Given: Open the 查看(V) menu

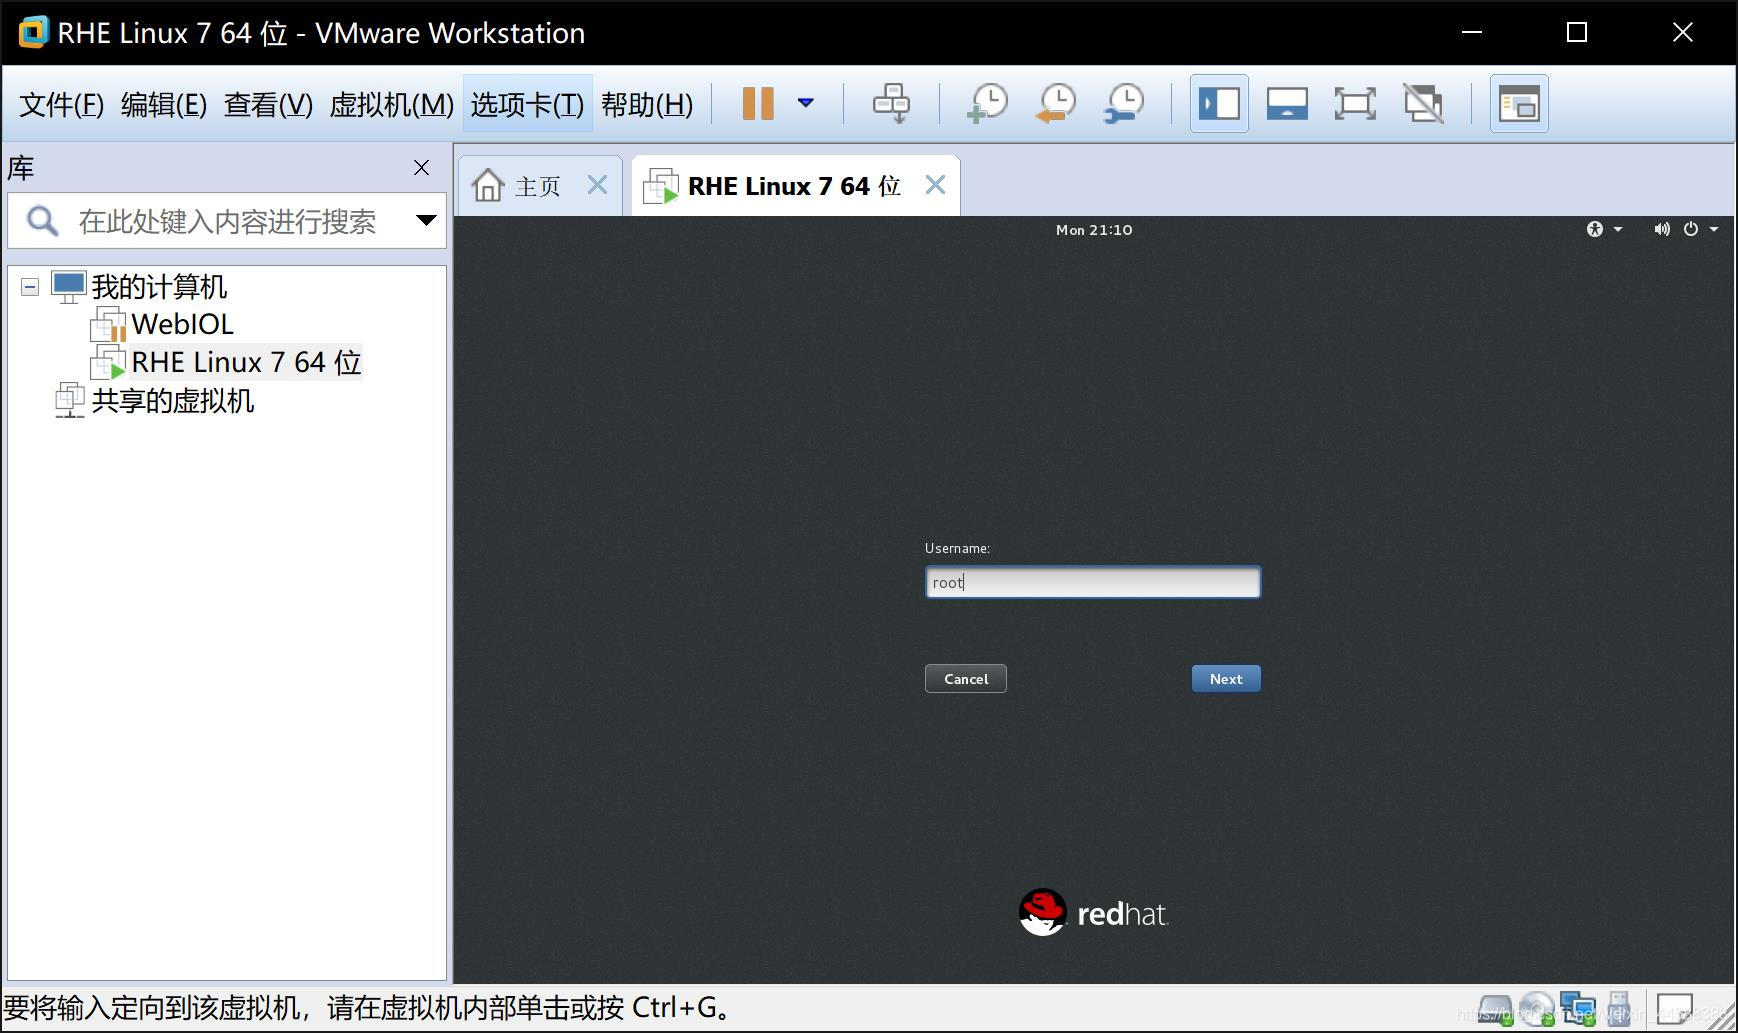Looking at the screenshot, I should (268, 104).
